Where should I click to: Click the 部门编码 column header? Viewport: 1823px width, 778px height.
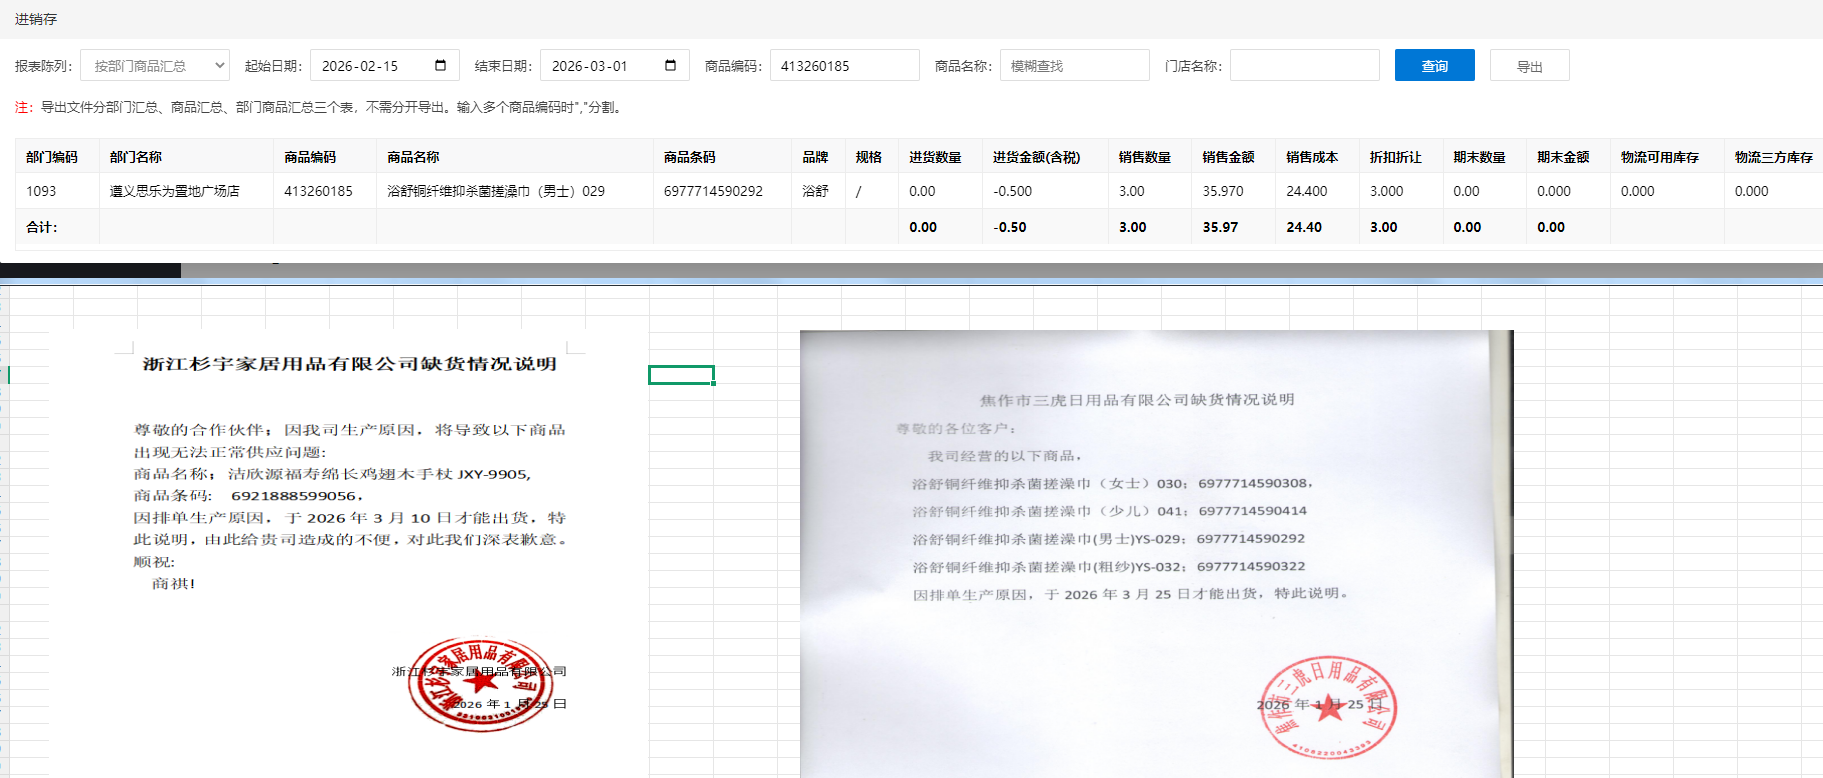pyautogui.click(x=52, y=157)
